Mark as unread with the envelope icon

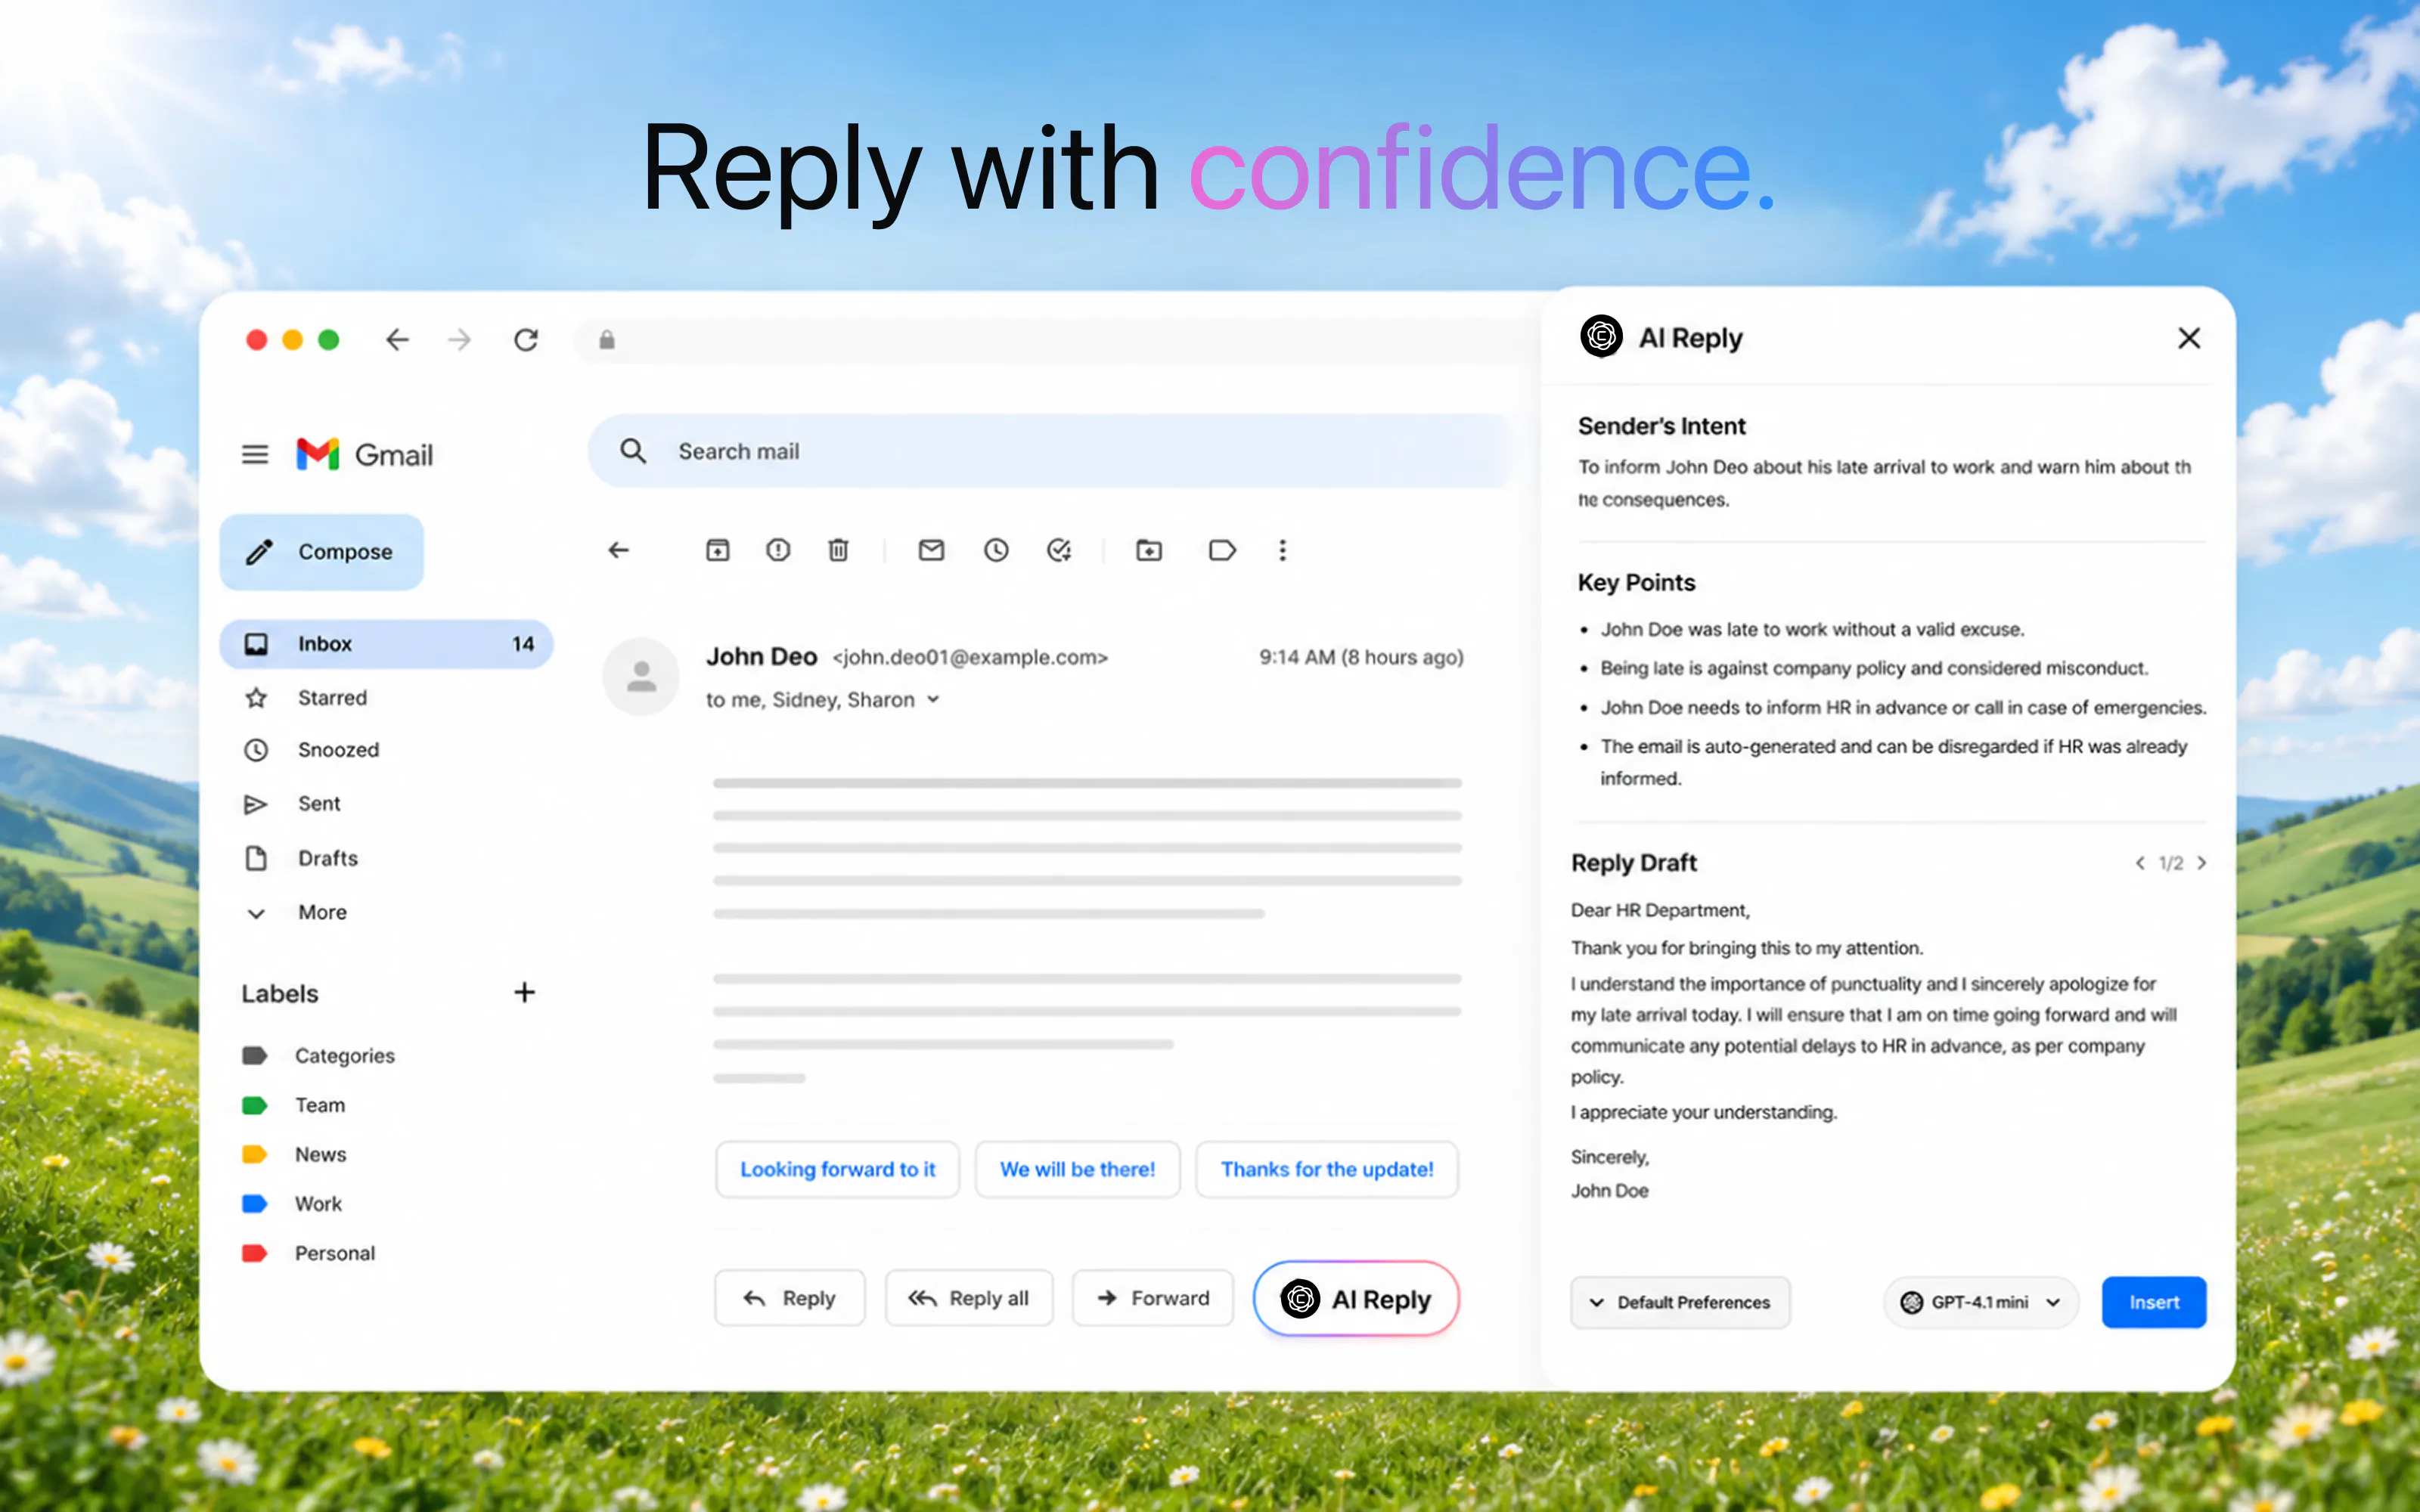(931, 550)
